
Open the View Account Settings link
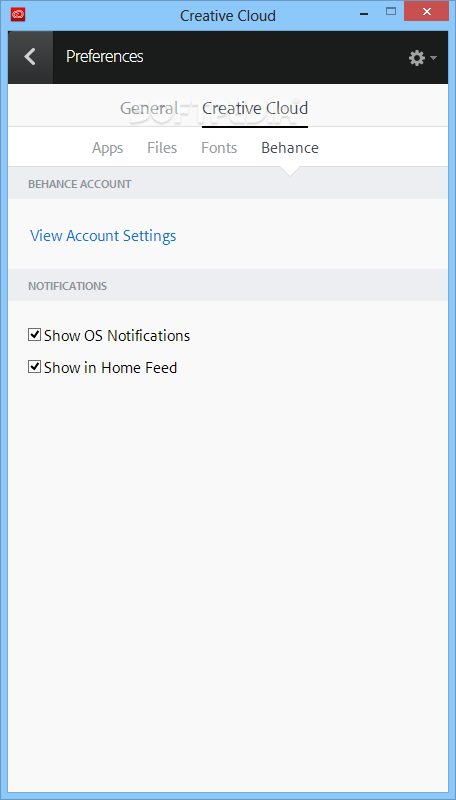[x=103, y=236]
